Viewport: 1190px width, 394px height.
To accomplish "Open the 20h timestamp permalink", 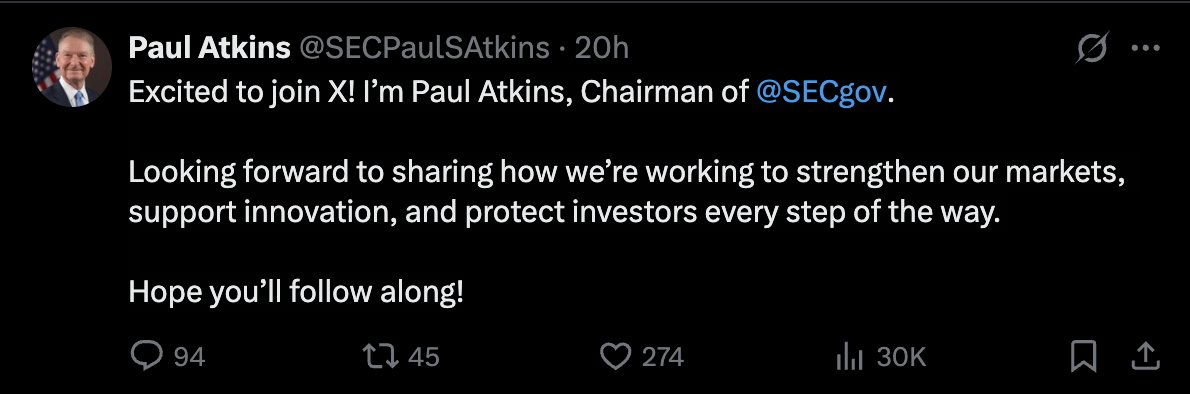I will (602, 49).
